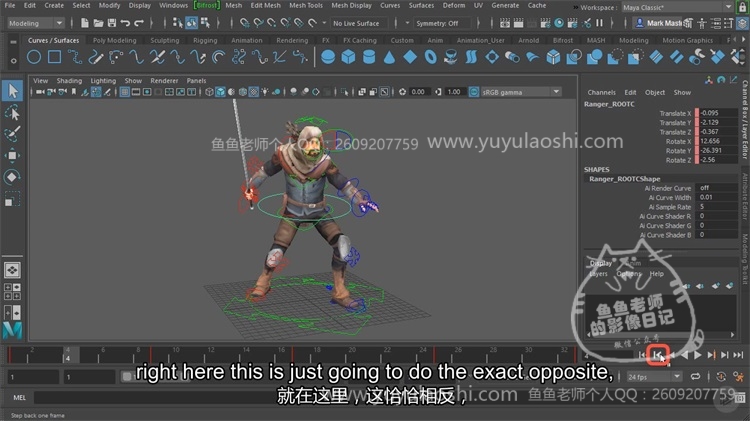
Task: Toggle wireframe display in viewport
Action: pos(210,92)
